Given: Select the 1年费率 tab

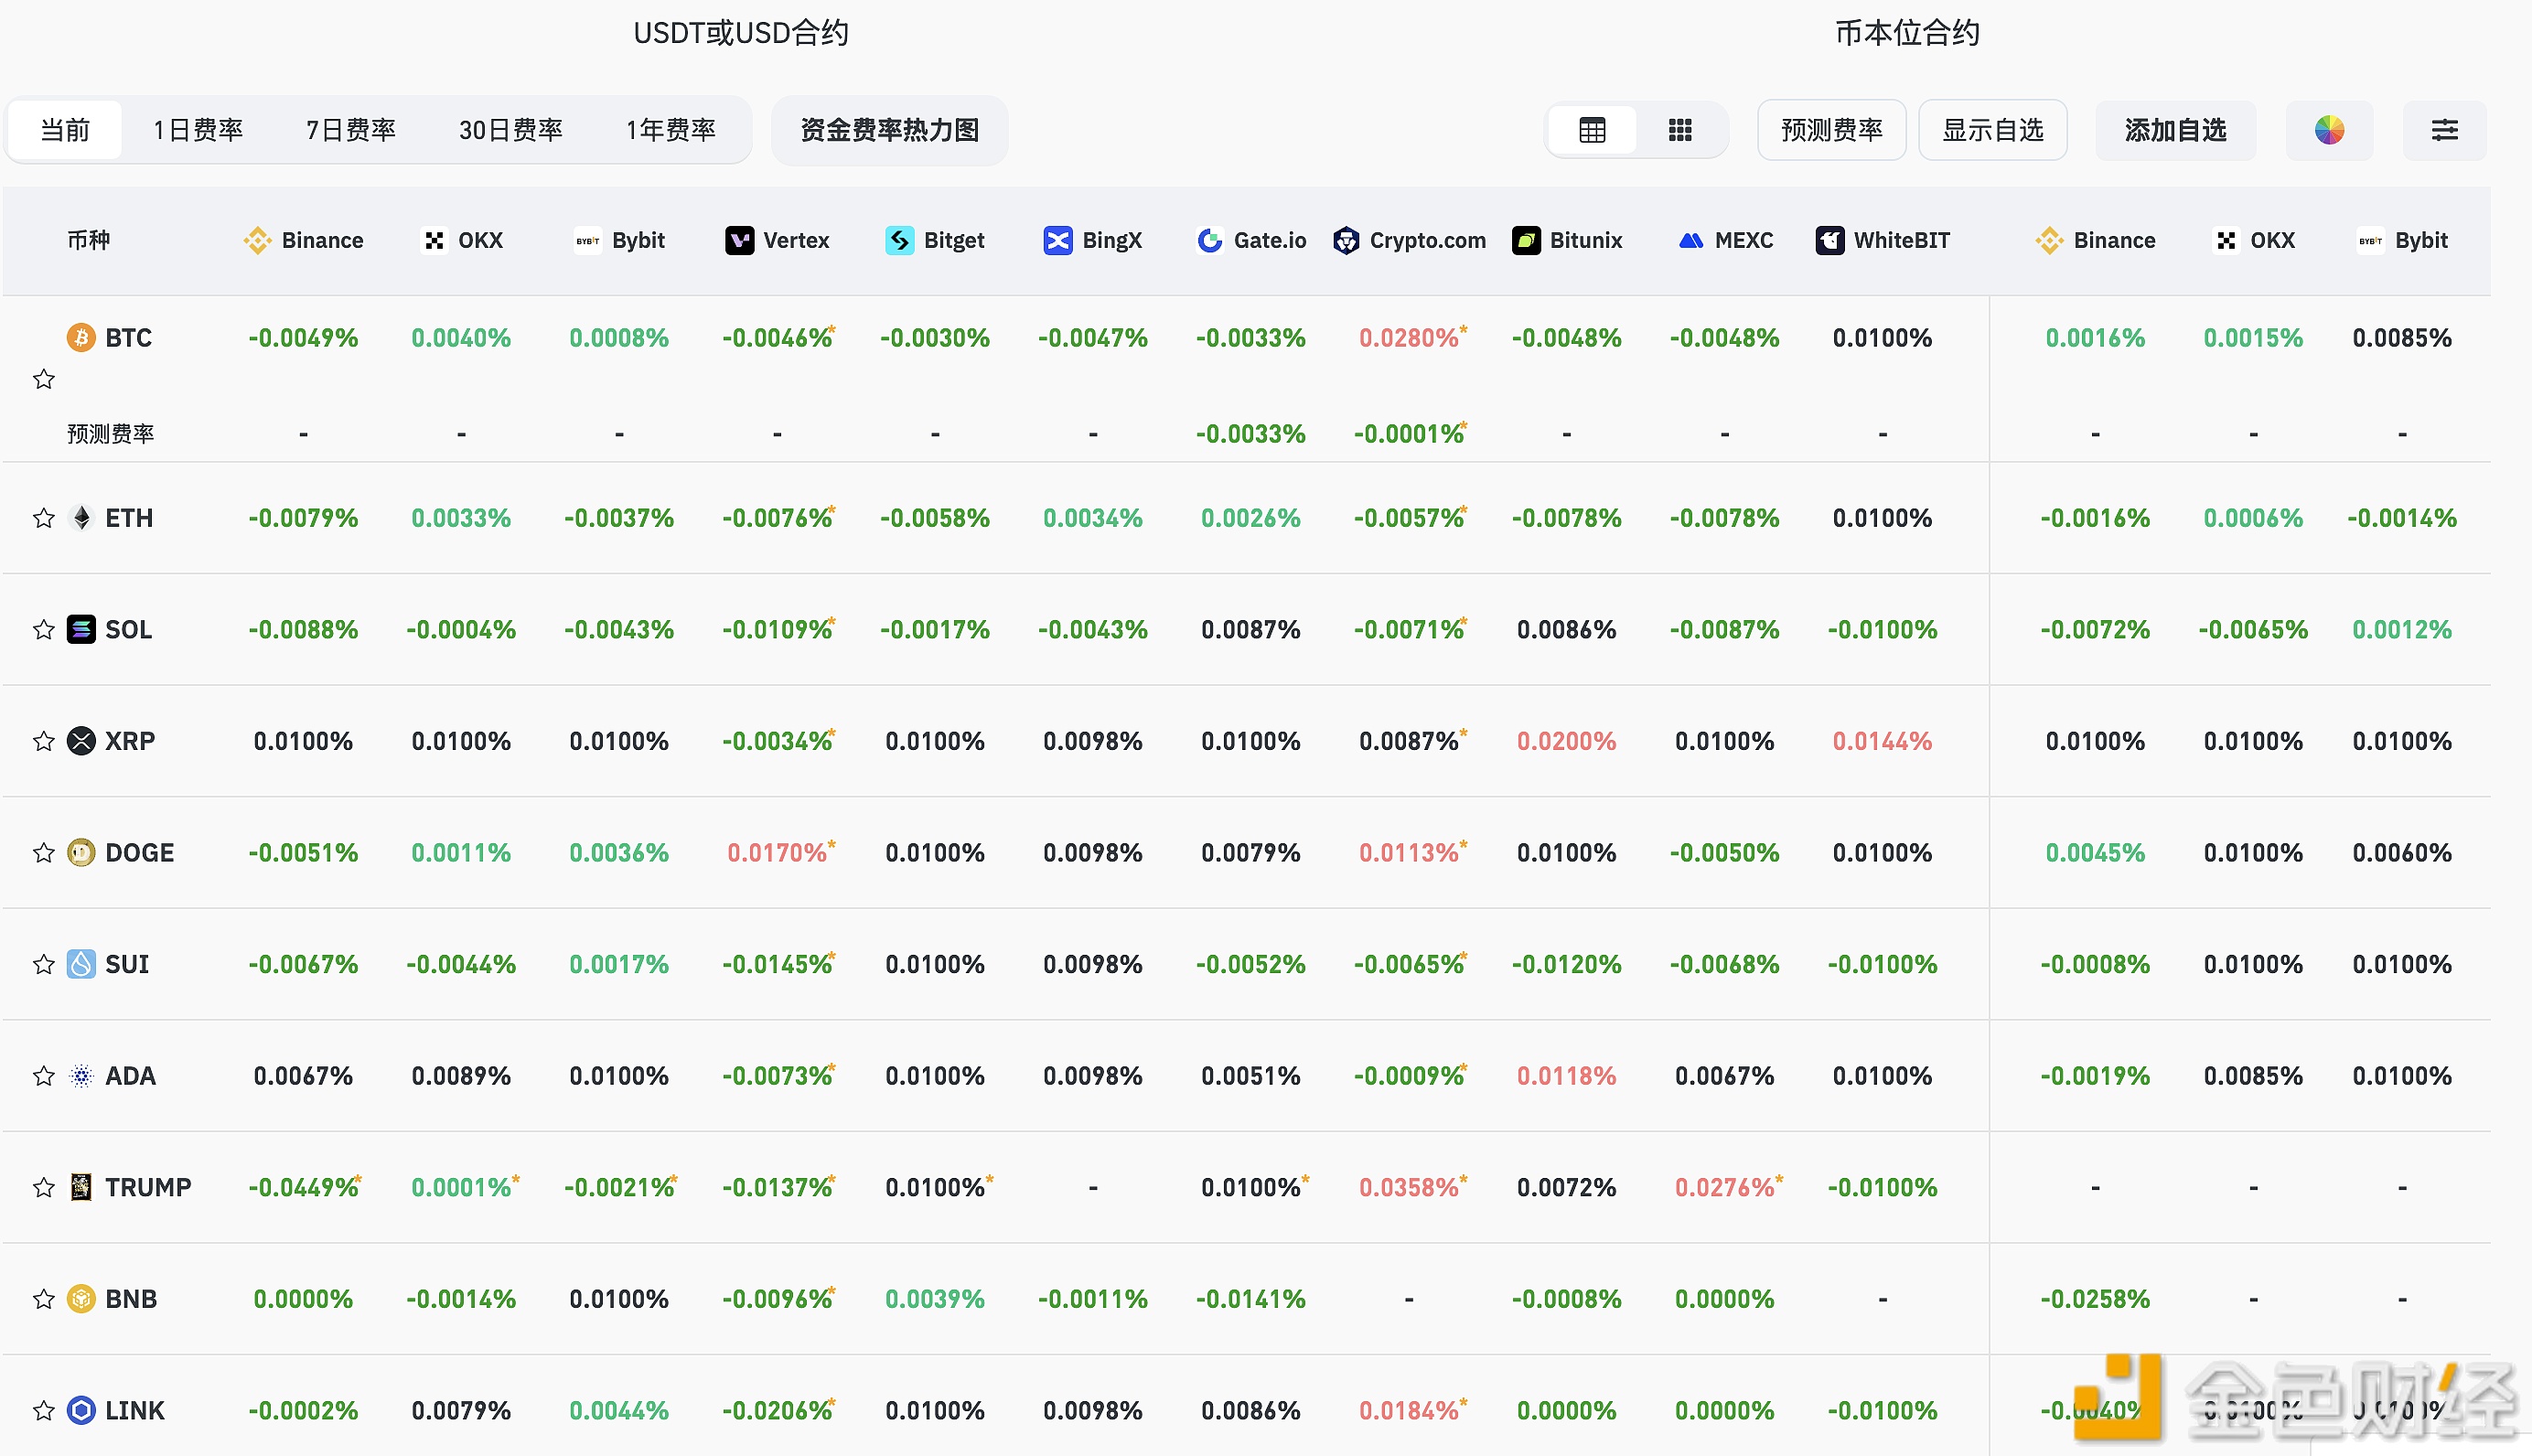Looking at the screenshot, I should (x=669, y=129).
